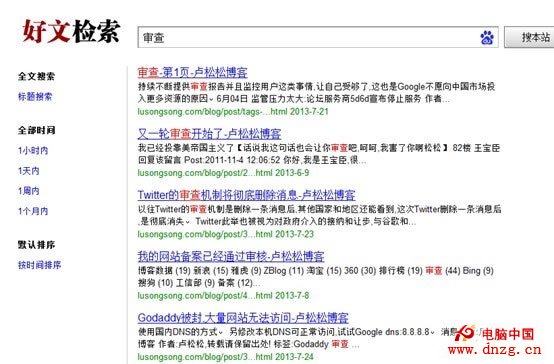Filter results to 1个月内

(33, 211)
